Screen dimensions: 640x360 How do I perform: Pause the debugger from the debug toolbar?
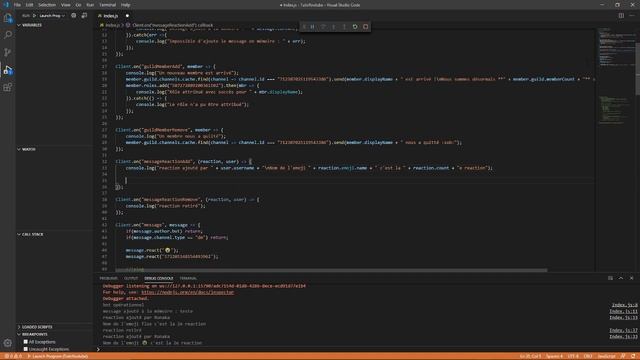click(x=313, y=27)
